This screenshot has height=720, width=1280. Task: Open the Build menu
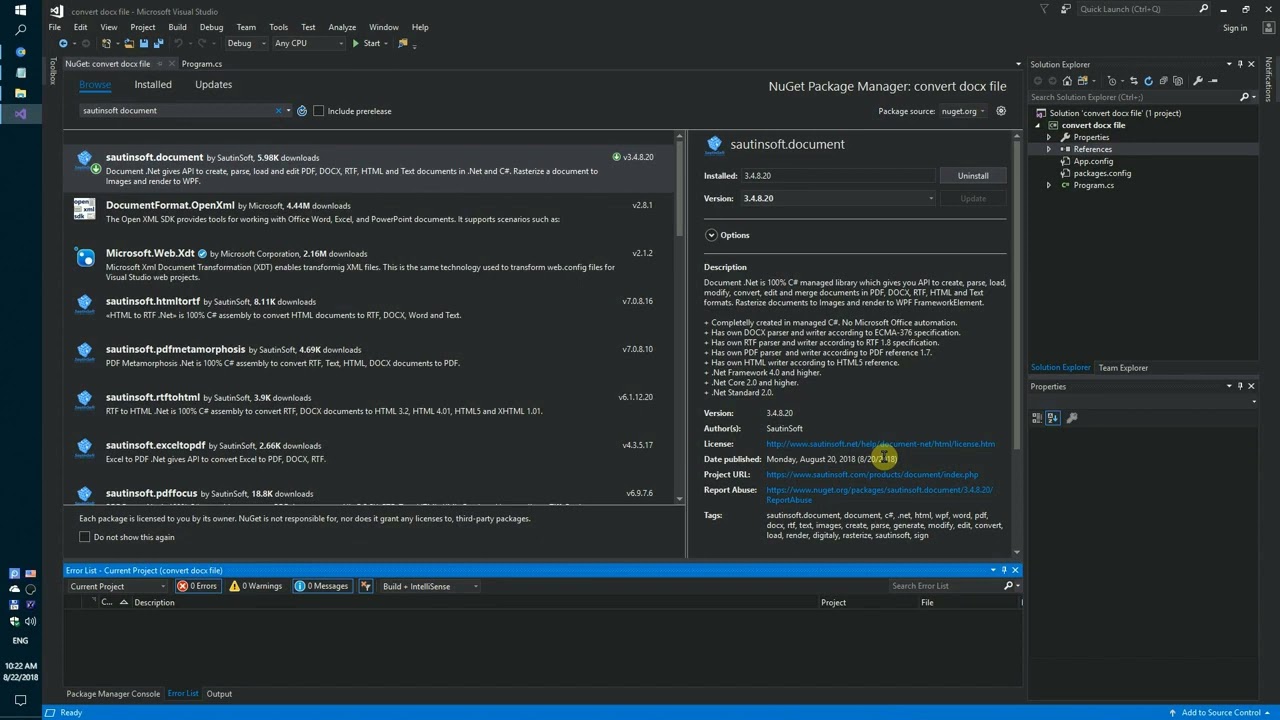click(x=177, y=27)
